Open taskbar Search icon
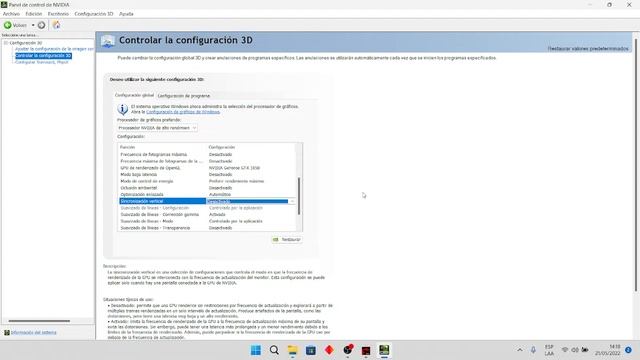The height and width of the screenshot is (360, 640). point(274,350)
